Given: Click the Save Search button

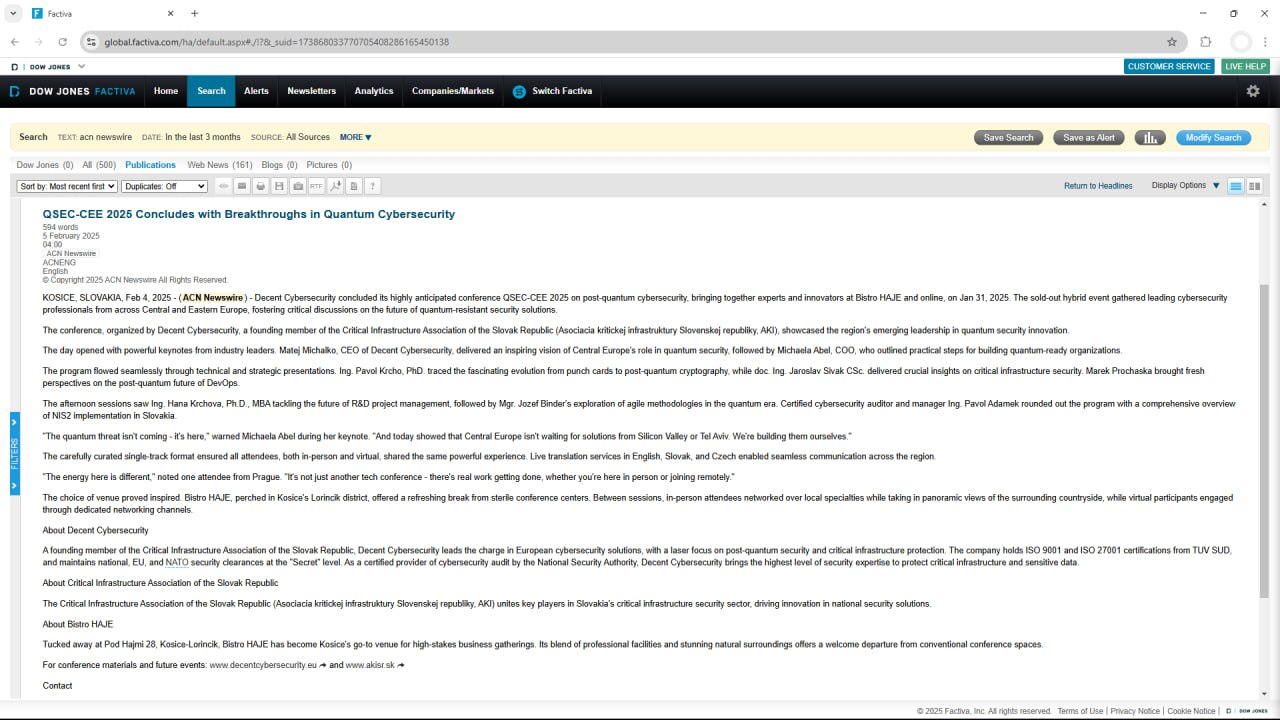Looking at the screenshot, I should pos(1008,138).
